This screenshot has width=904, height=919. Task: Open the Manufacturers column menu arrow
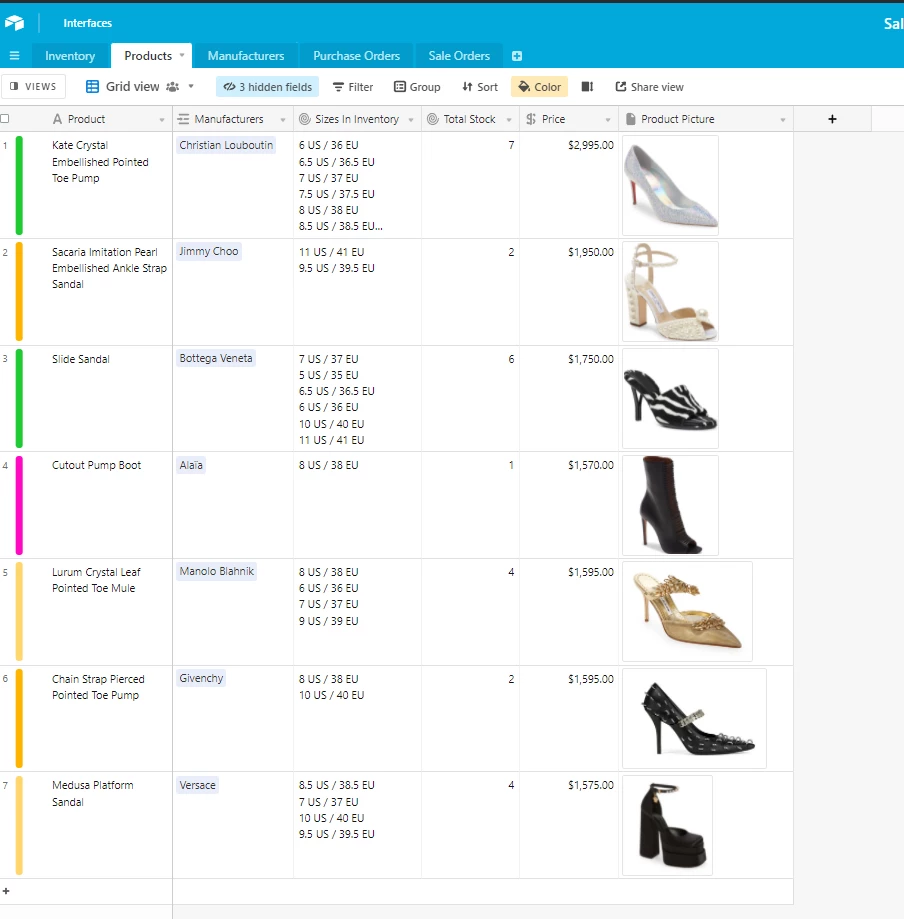[283, 120]
